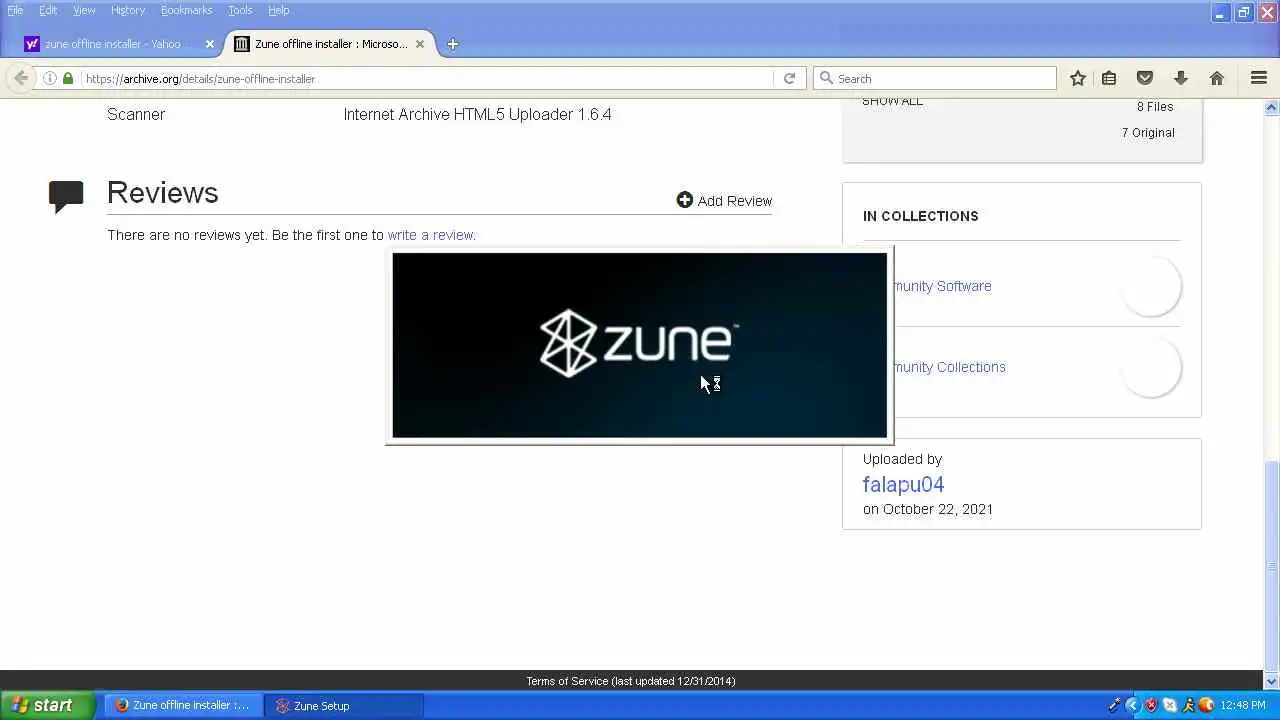This screenshot has height=720, width=1280.
Task: Close the Zune offline installer archive tab
Action: click(420, 44)
